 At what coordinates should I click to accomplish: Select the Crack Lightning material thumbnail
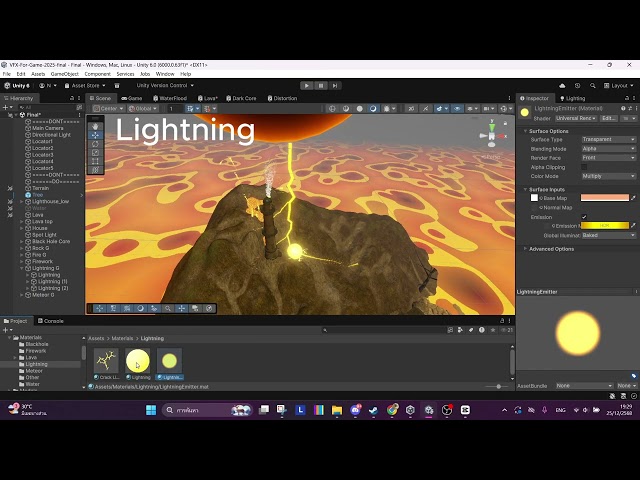click(106, 363)
